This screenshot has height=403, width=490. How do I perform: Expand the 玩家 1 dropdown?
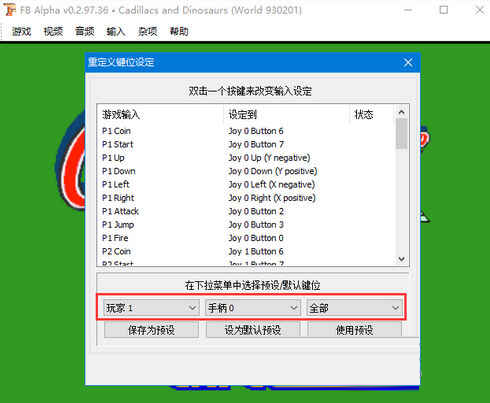[151, 308]
